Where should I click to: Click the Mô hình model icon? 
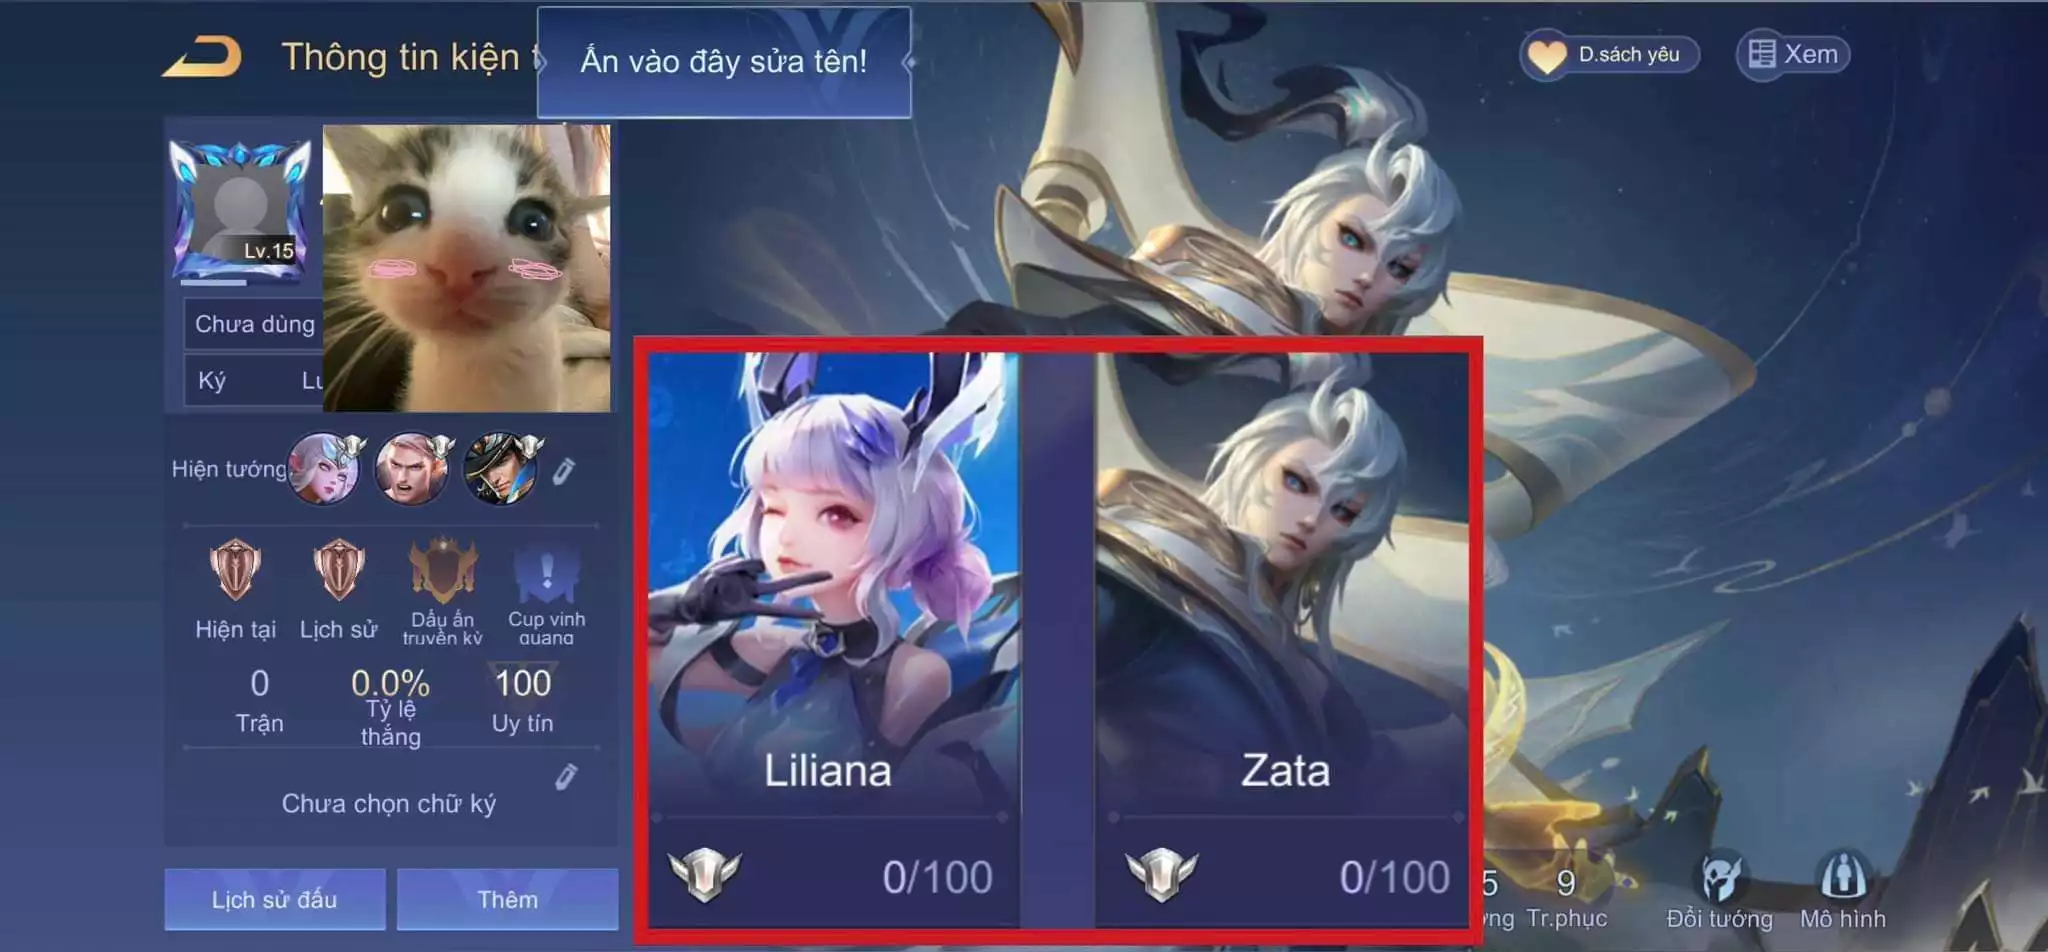[1843, 892]
